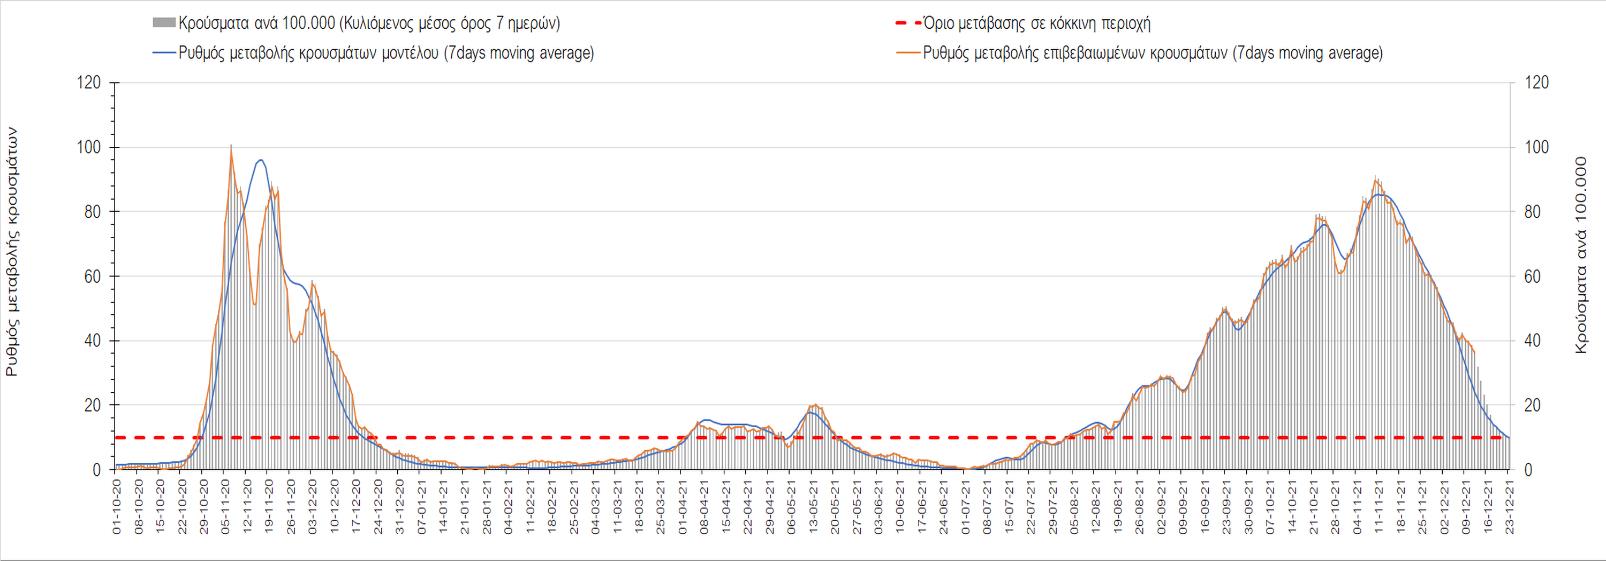Click the blue line legend marker
The height and width of the screenshot is (561, 1606).
(164, 53)
